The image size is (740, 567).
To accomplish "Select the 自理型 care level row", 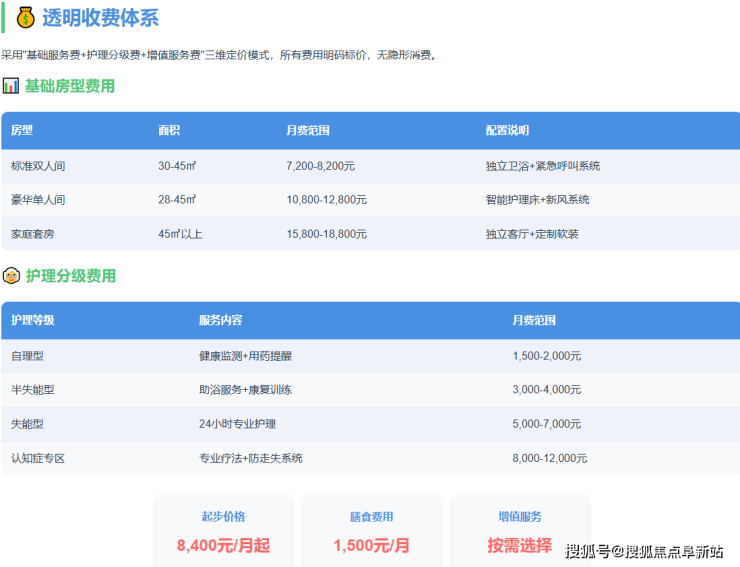I will pos(27,356).
